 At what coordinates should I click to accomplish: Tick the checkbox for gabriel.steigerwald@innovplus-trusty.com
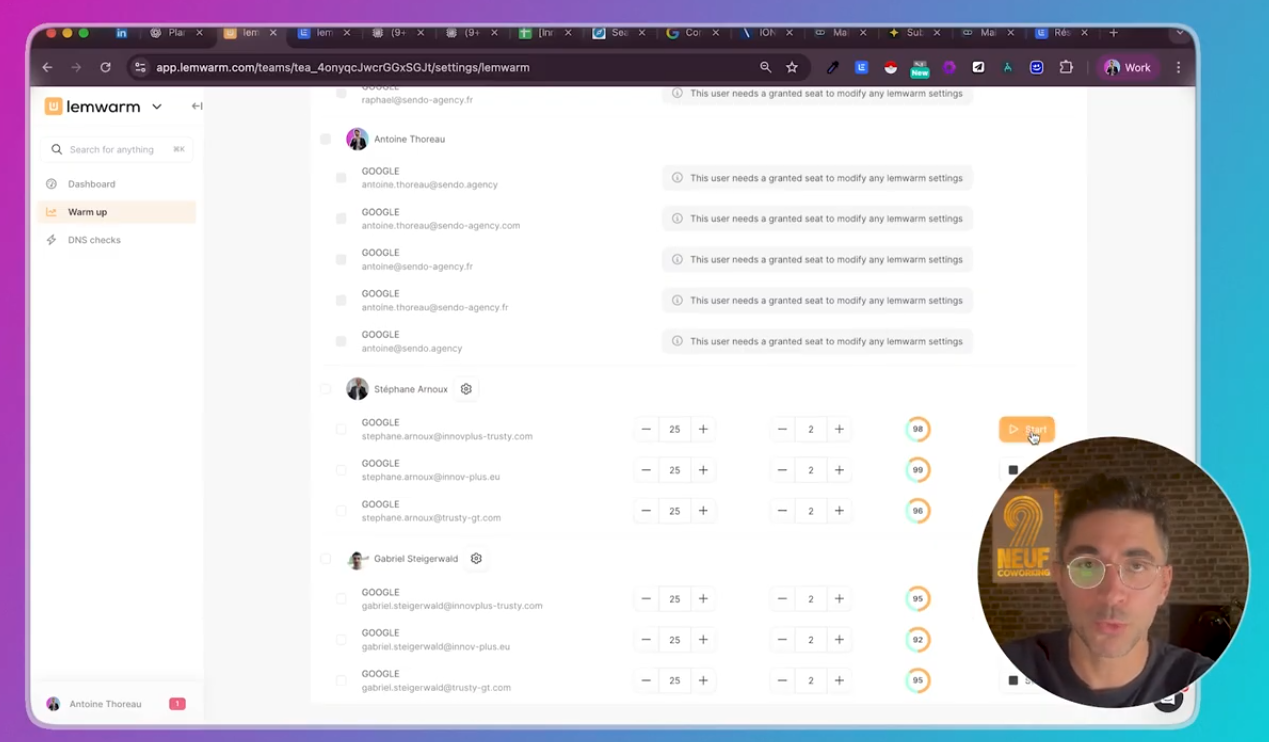click(x=341, y=599)
